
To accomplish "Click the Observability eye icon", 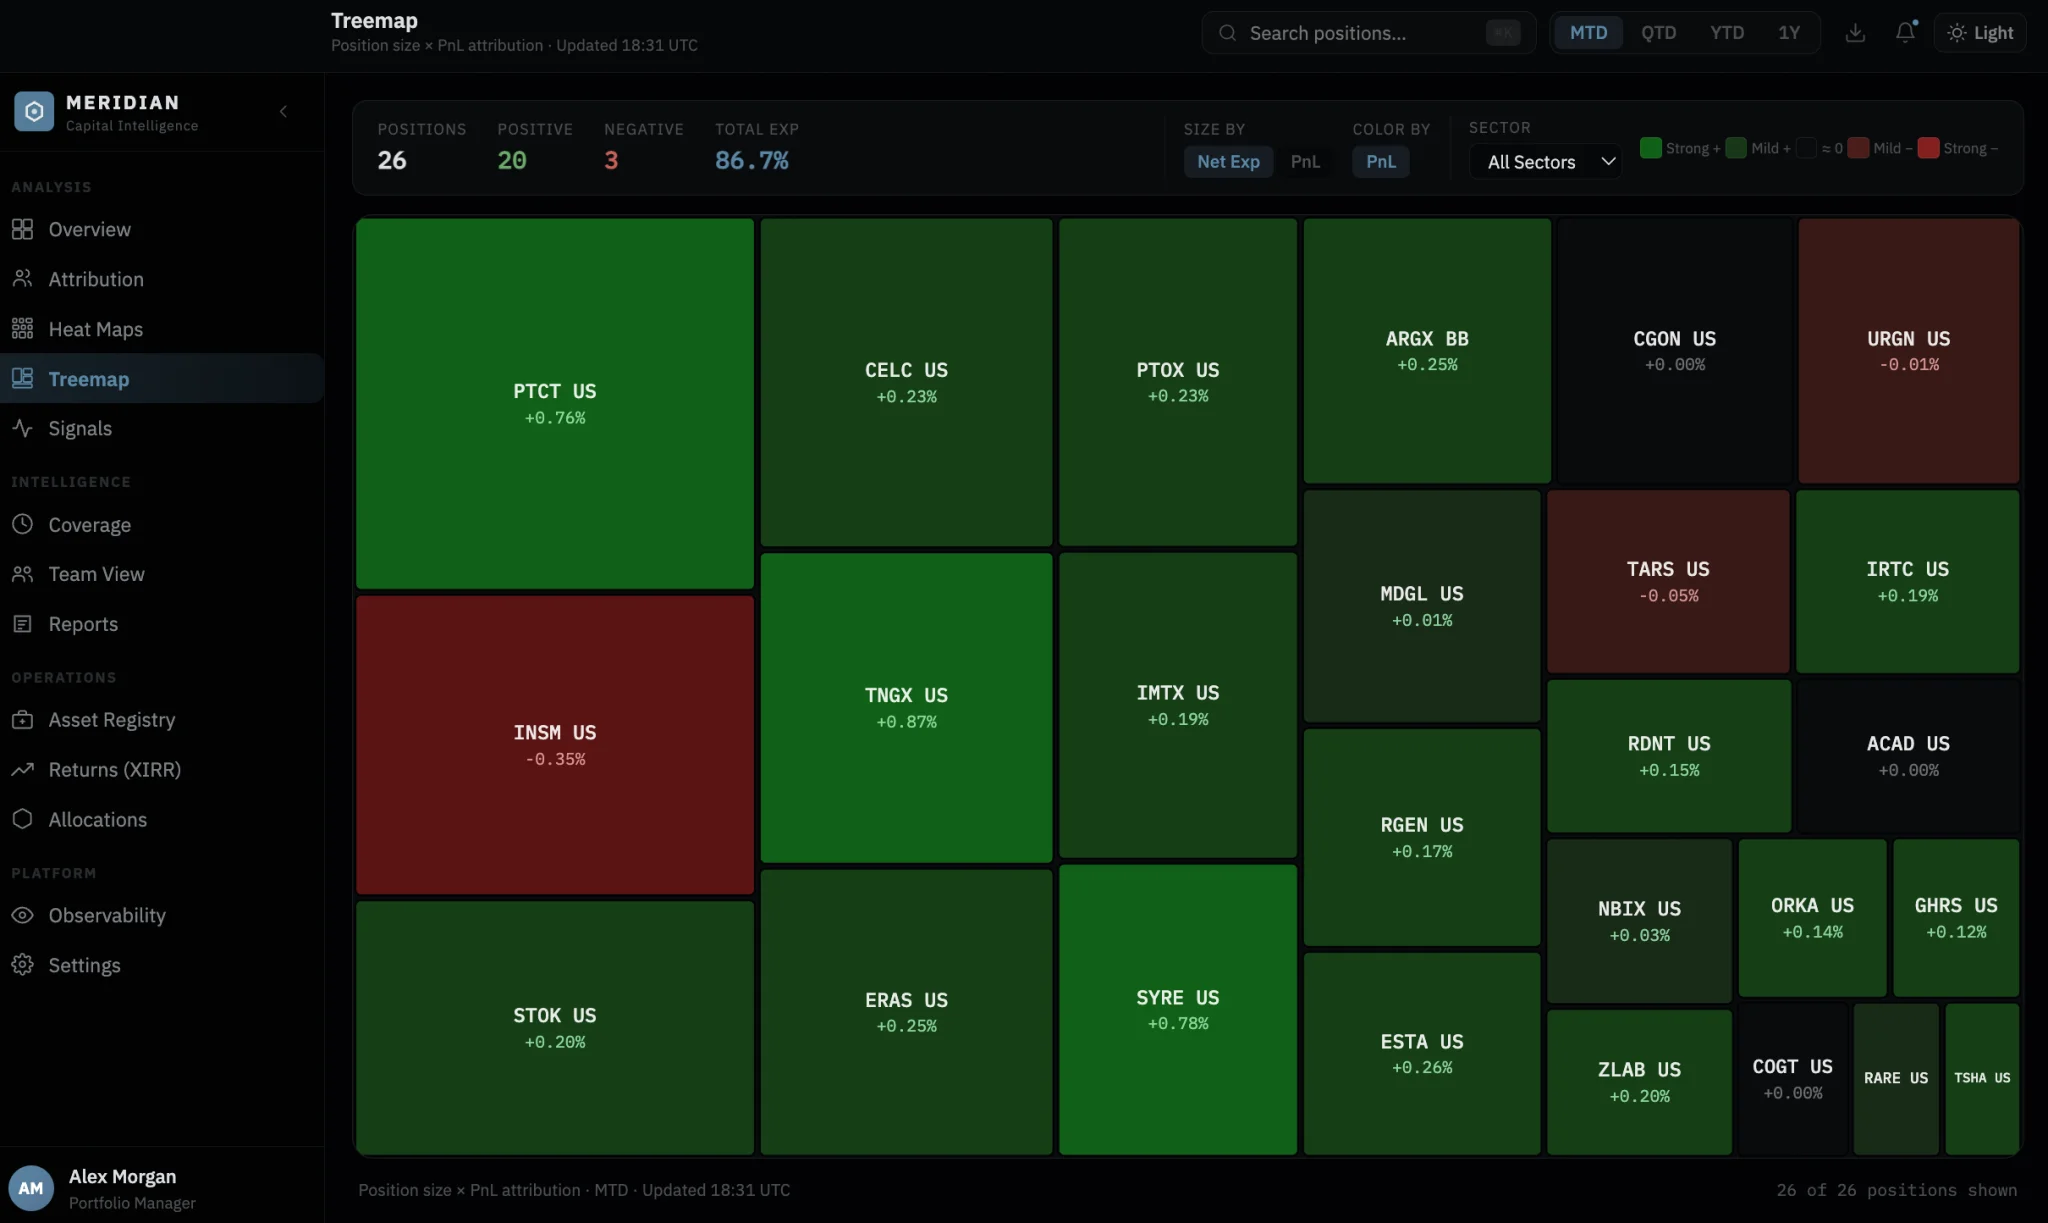I will point(22,915).
